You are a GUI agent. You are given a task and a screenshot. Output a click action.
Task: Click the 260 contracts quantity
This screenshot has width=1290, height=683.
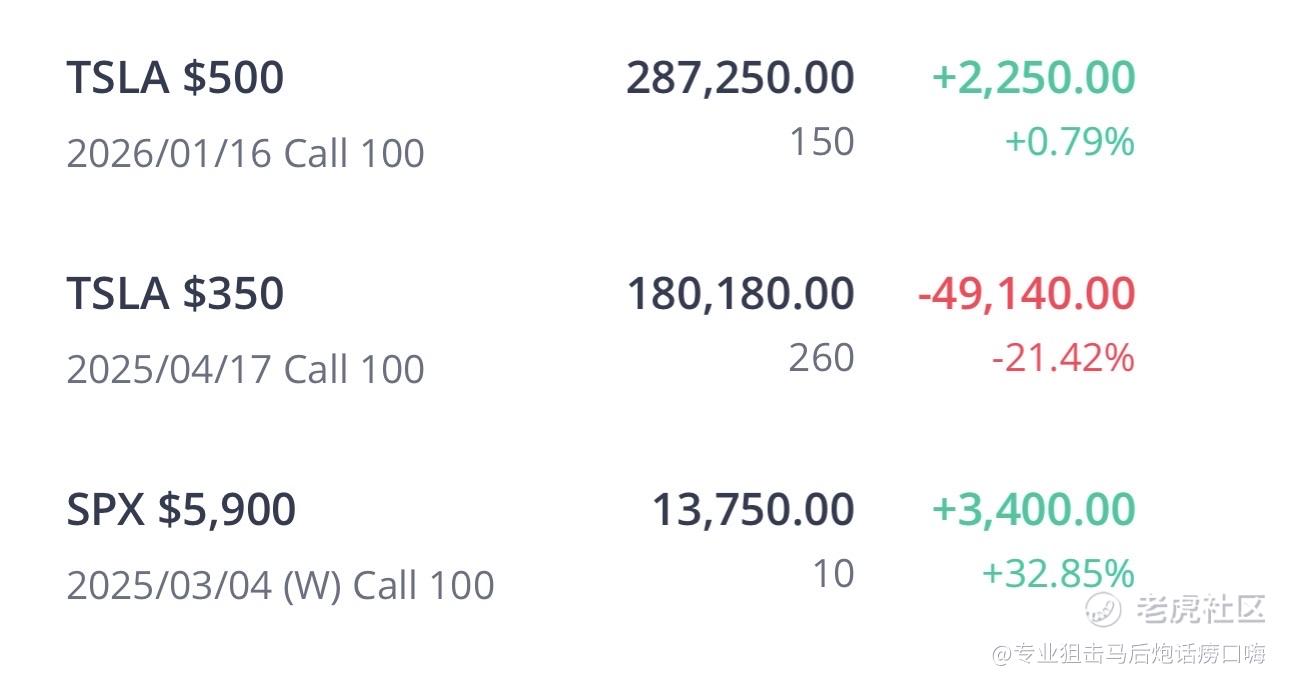click(822, 358)
